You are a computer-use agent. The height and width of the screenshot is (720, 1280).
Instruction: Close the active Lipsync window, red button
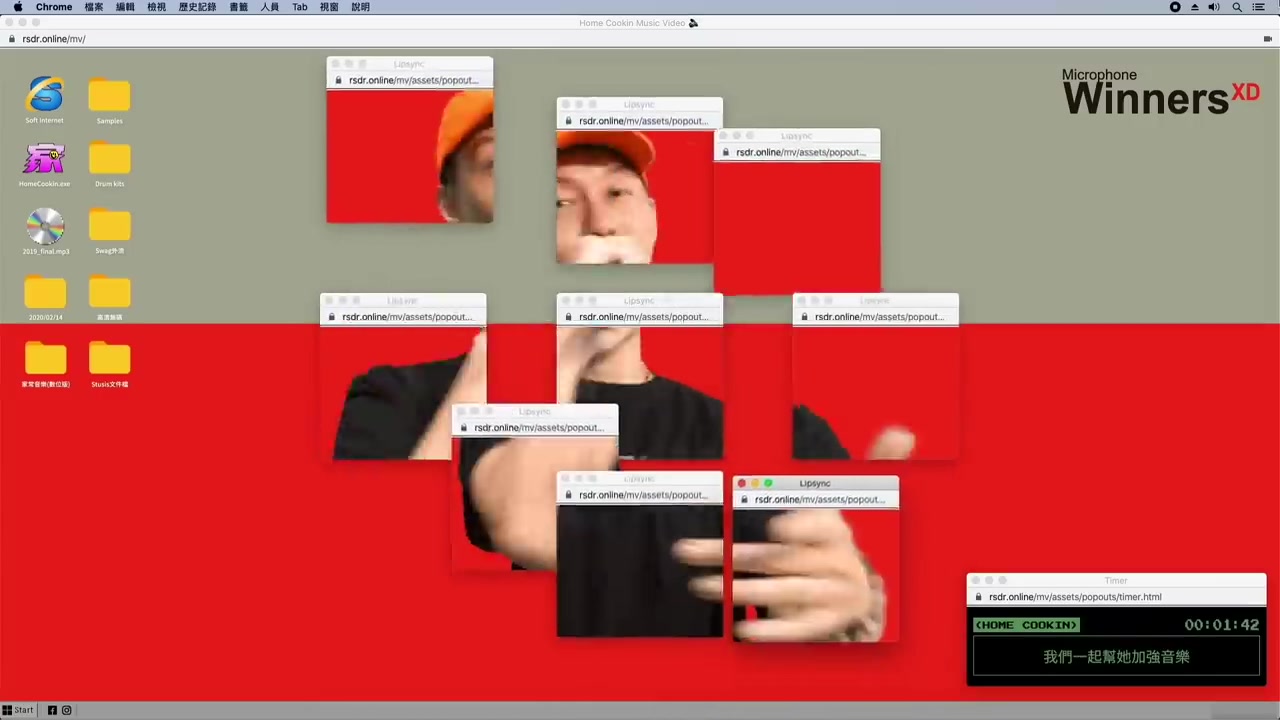click(x=742, y=483)
